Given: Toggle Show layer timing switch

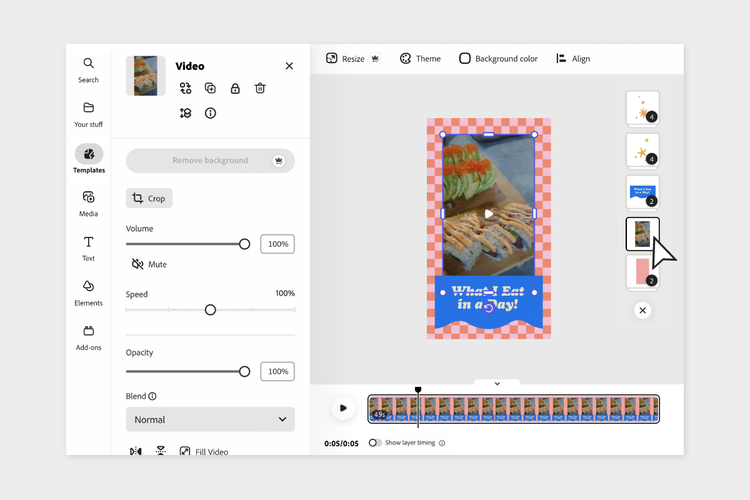Looking at the screenshot, I should [375, 443].
